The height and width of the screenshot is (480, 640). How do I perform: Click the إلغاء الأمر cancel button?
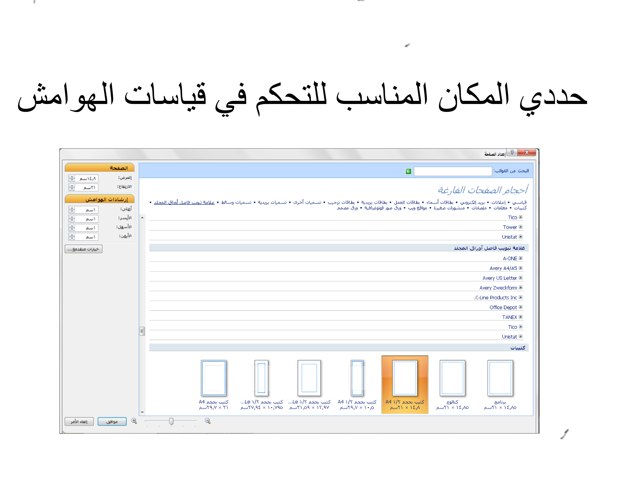click(79, 421)
